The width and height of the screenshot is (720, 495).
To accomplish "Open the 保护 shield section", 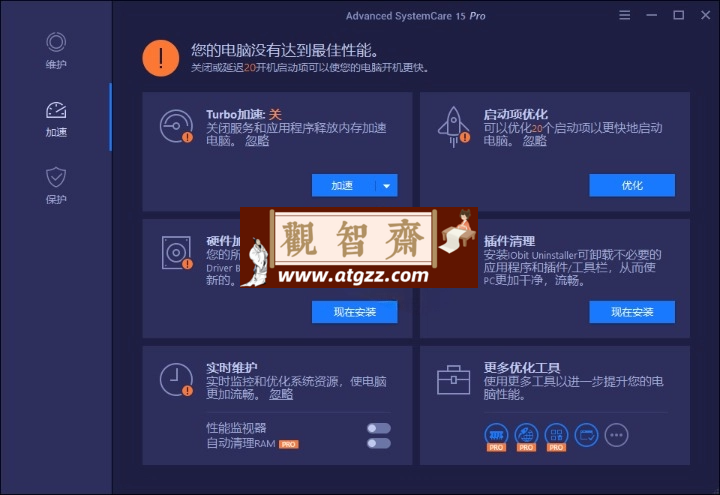I will click(x=56, y=186).
